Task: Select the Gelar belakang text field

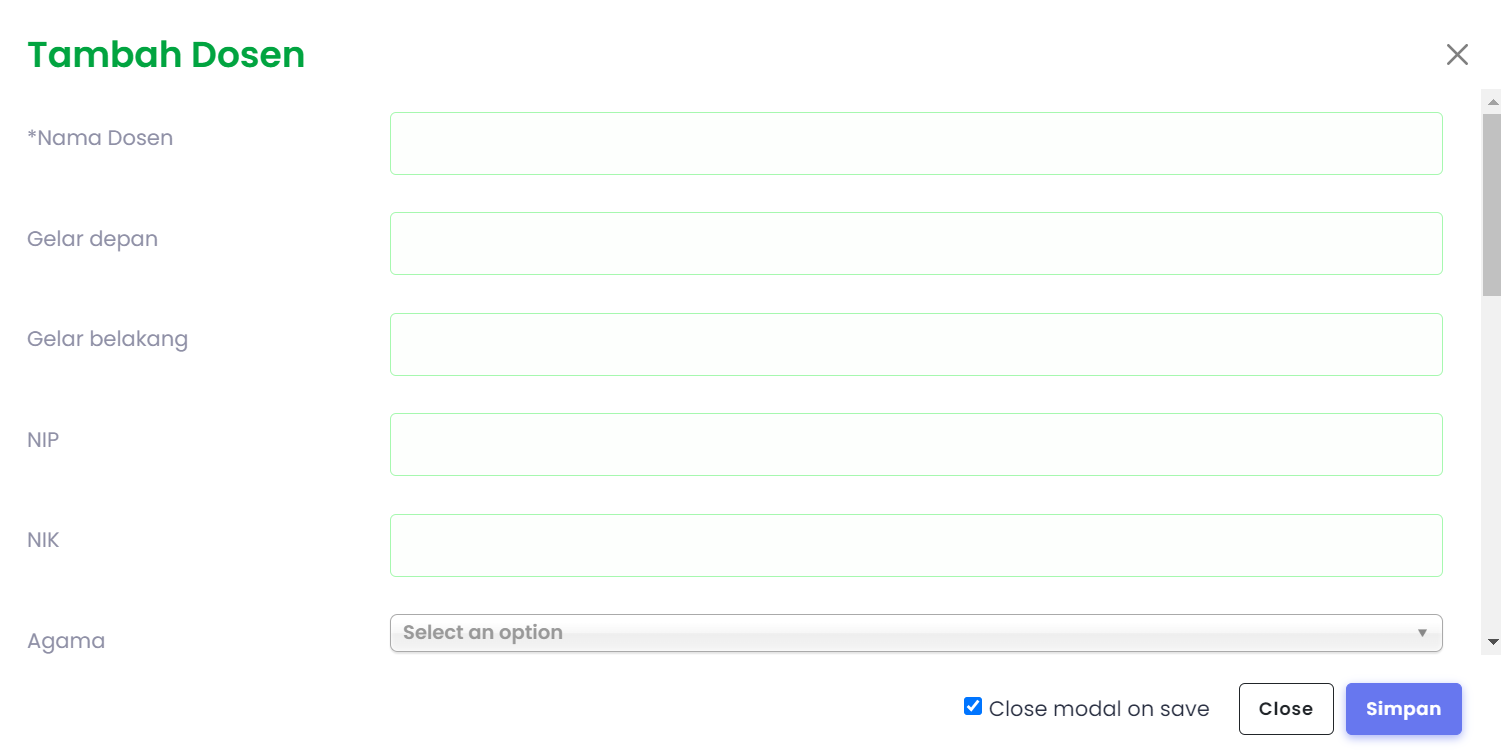Action: click(916, 344)
